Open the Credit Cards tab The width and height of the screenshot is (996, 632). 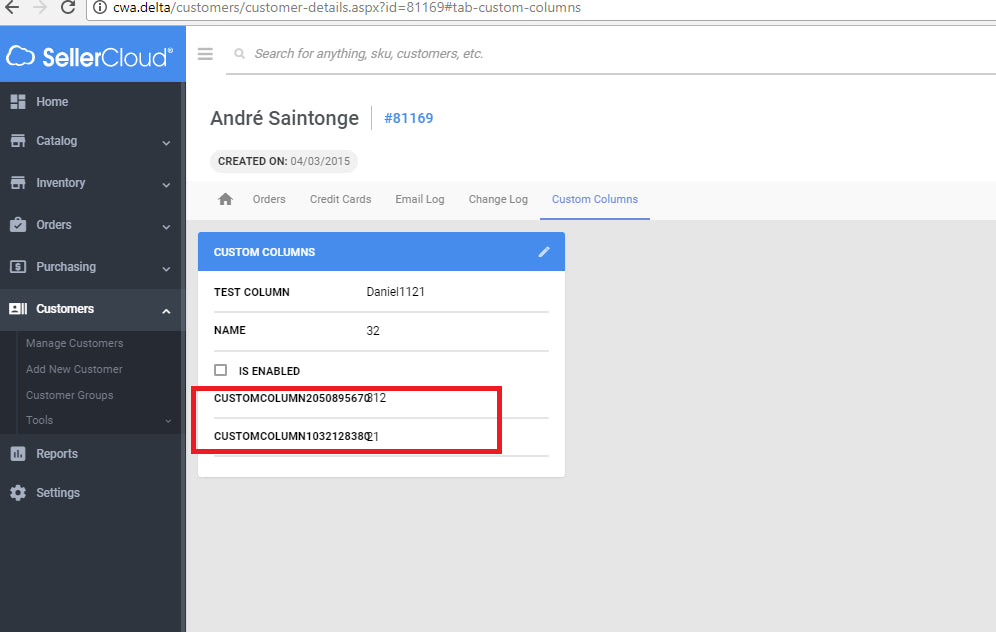[x=340, y=199]
